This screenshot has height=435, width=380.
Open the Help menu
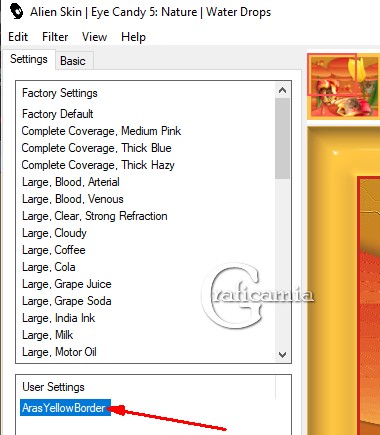pos(133,37)
